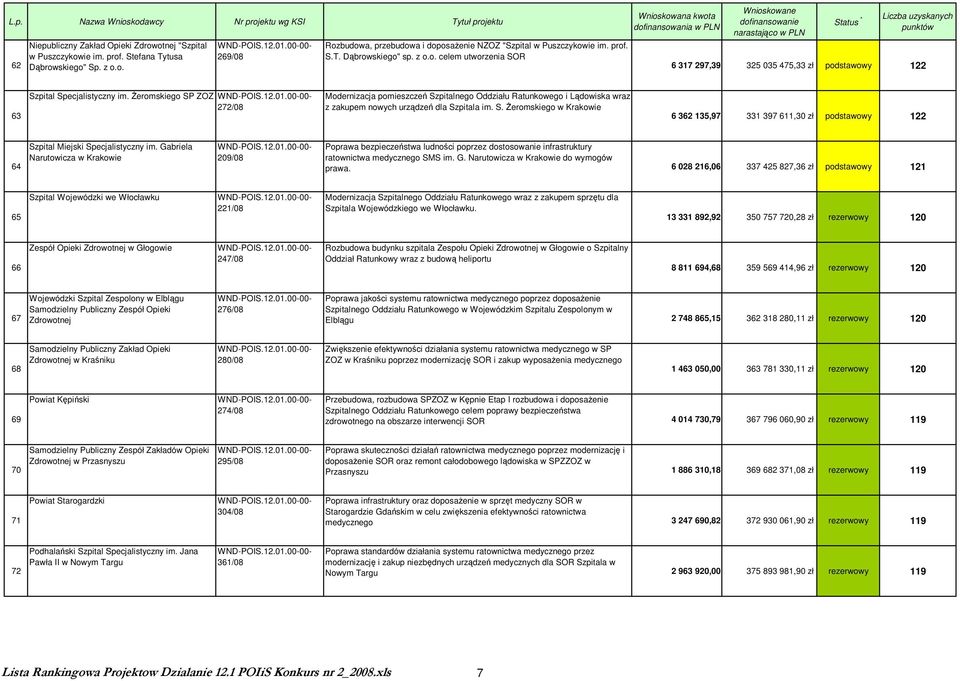Viewport: 960px width, 681px height.
Task: Select 'Podhalański Szpital Specjalistyczny' applicant cell
Action: [121, 571]
